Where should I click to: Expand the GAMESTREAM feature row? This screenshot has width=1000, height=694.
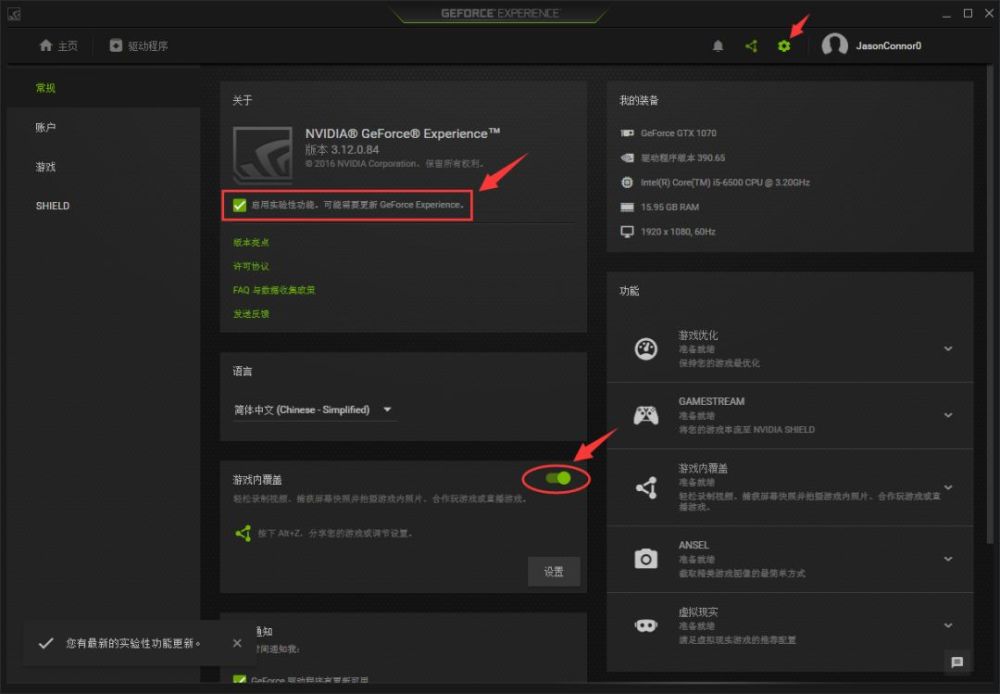click(948, 415)
